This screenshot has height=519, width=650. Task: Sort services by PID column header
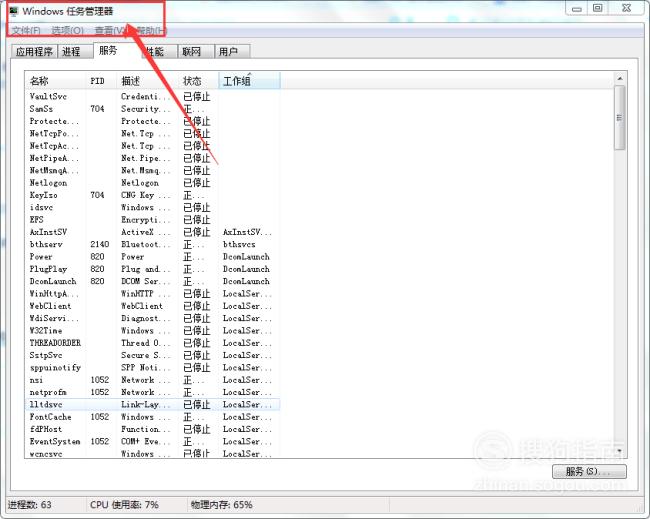pyautogui.click(x=102, y=81)
